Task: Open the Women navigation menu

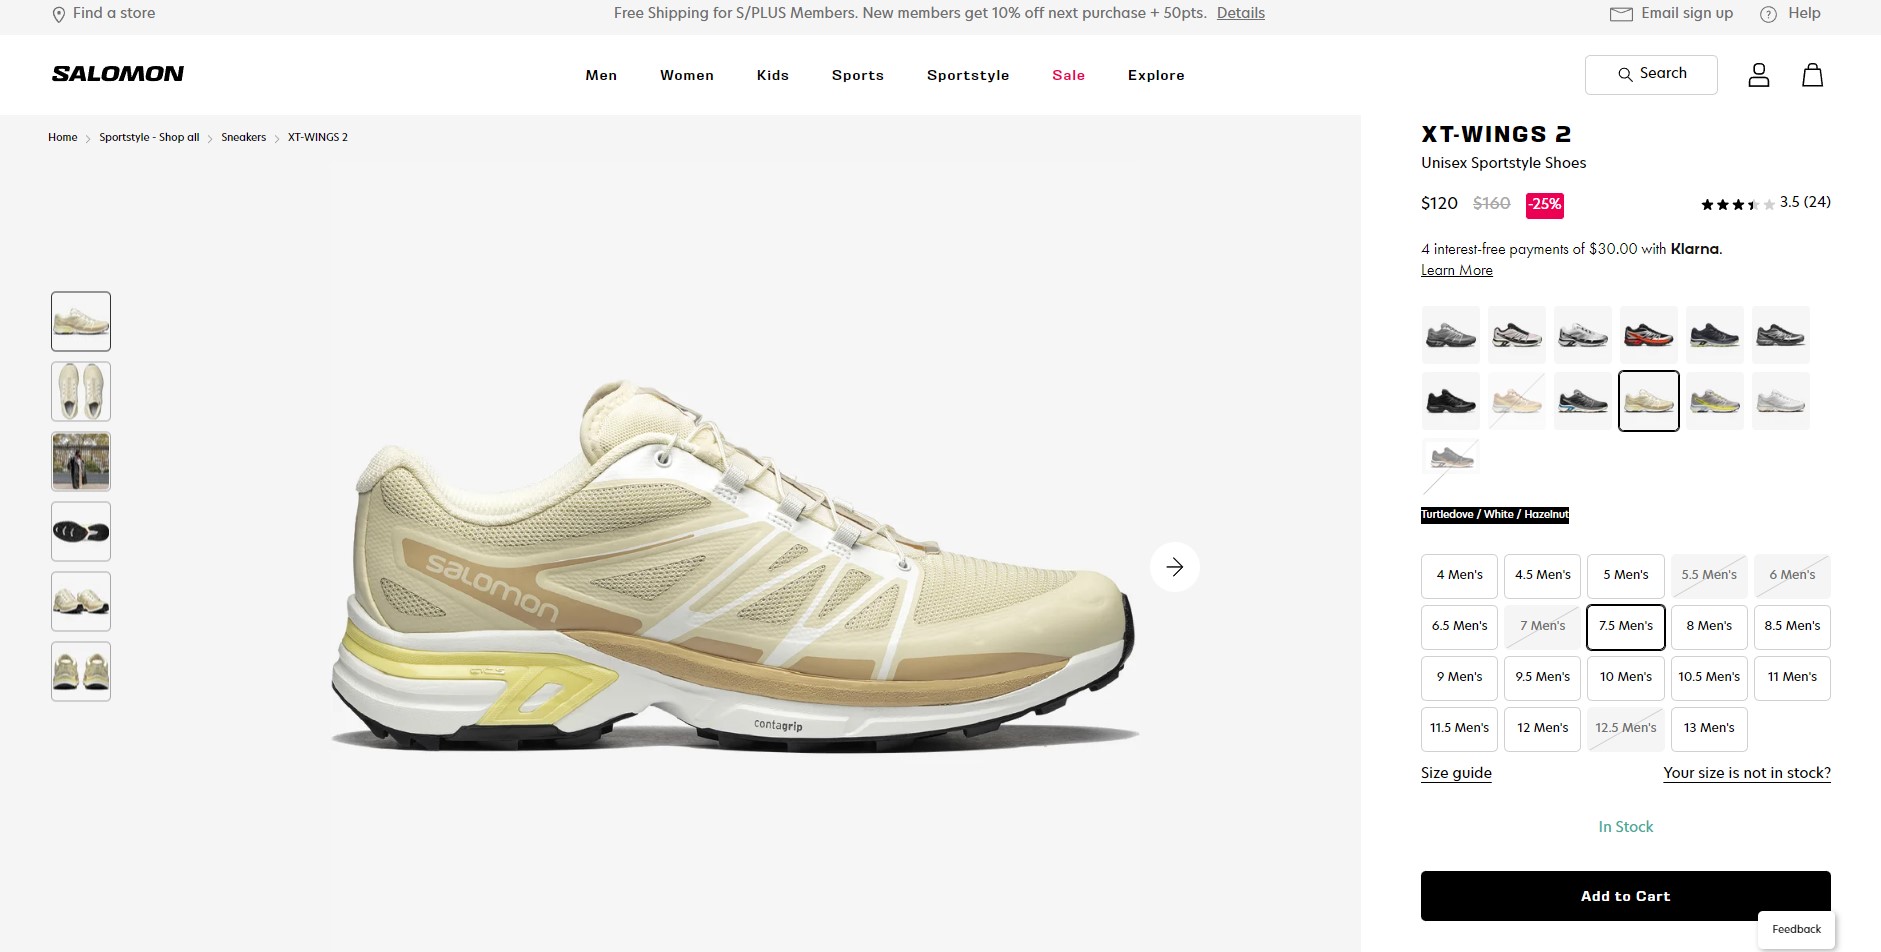Action: (x=686, y=75)
